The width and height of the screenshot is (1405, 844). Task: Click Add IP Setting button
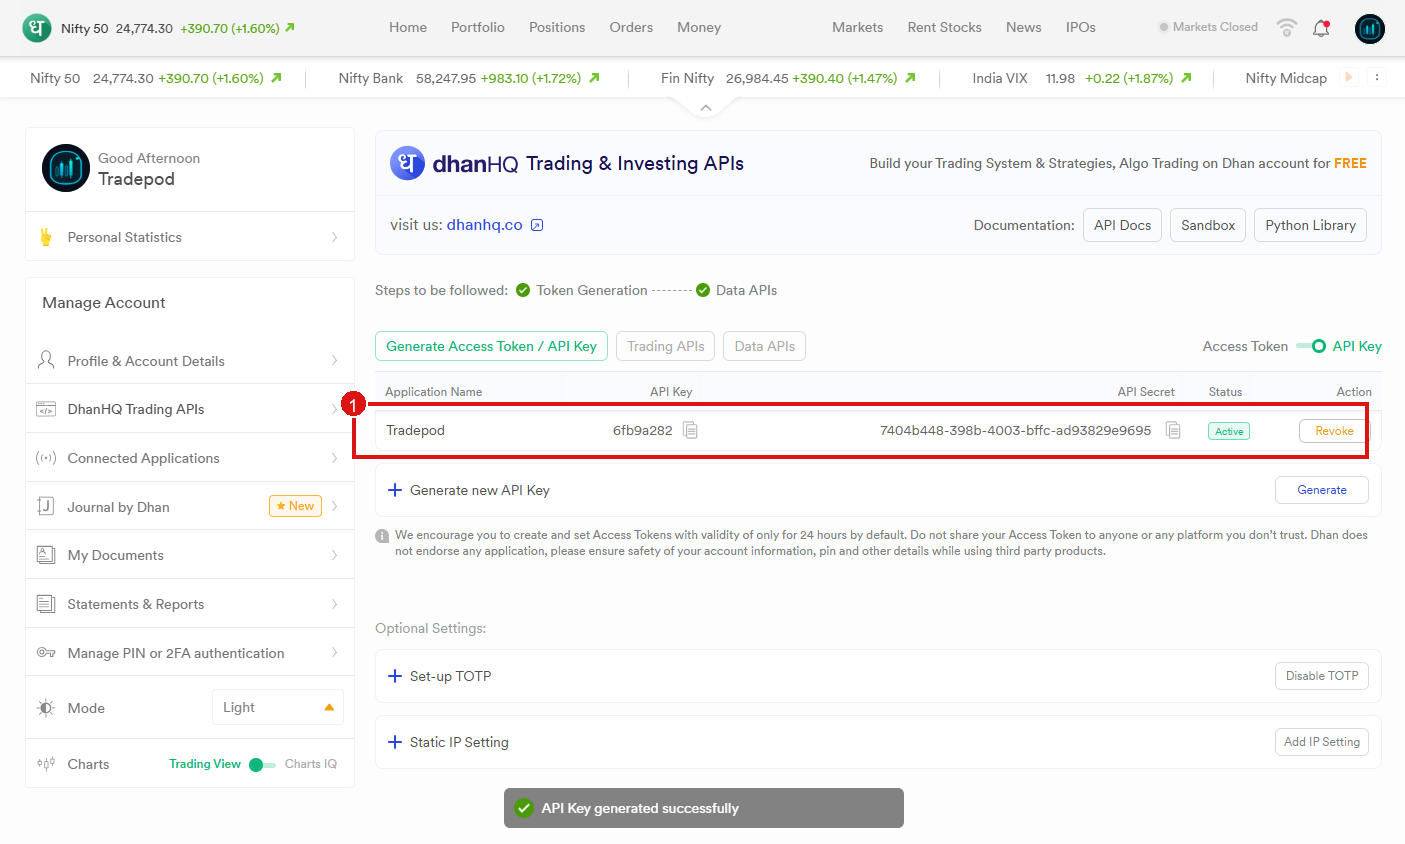[x=1322, y=742]
